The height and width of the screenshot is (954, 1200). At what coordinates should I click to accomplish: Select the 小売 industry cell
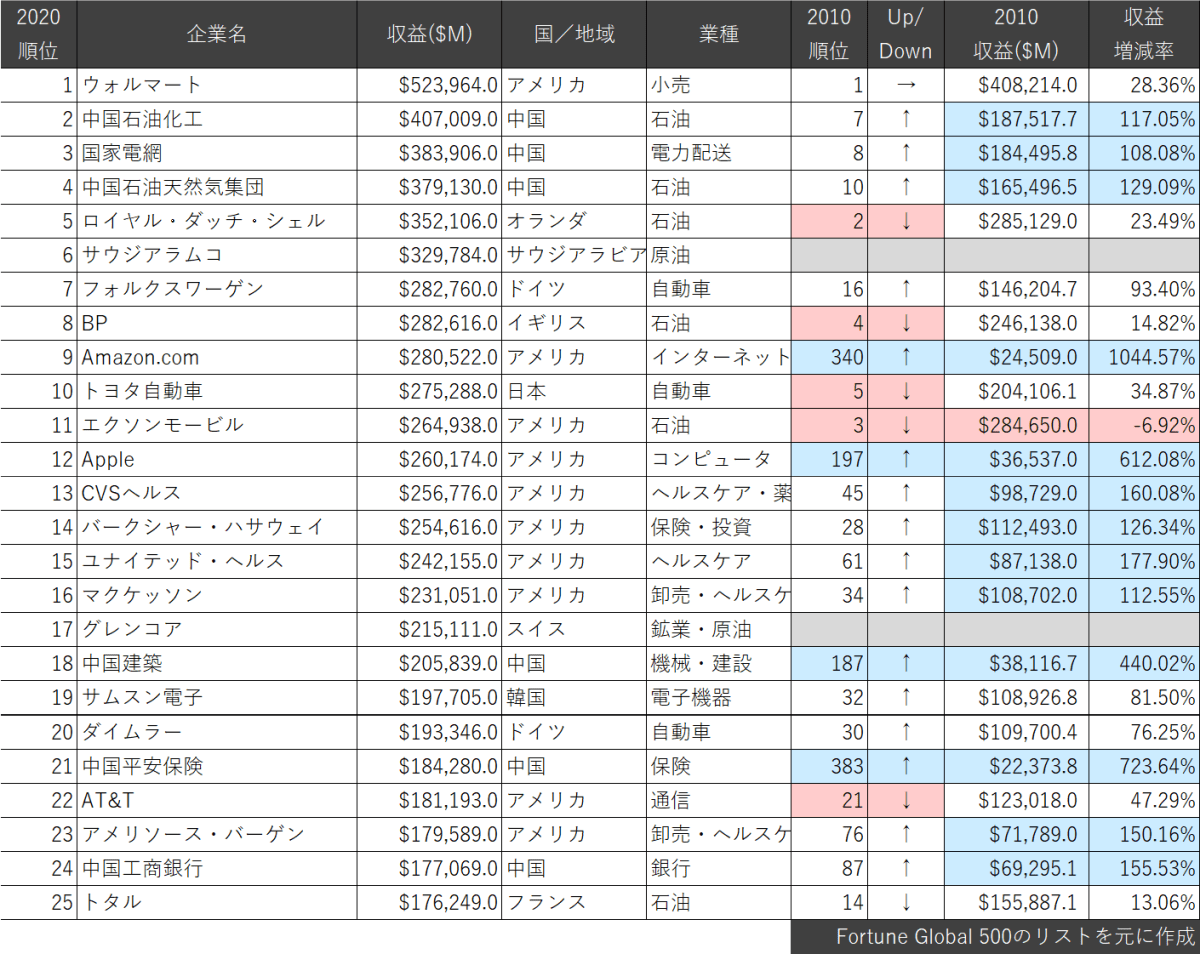click(718, 85)
